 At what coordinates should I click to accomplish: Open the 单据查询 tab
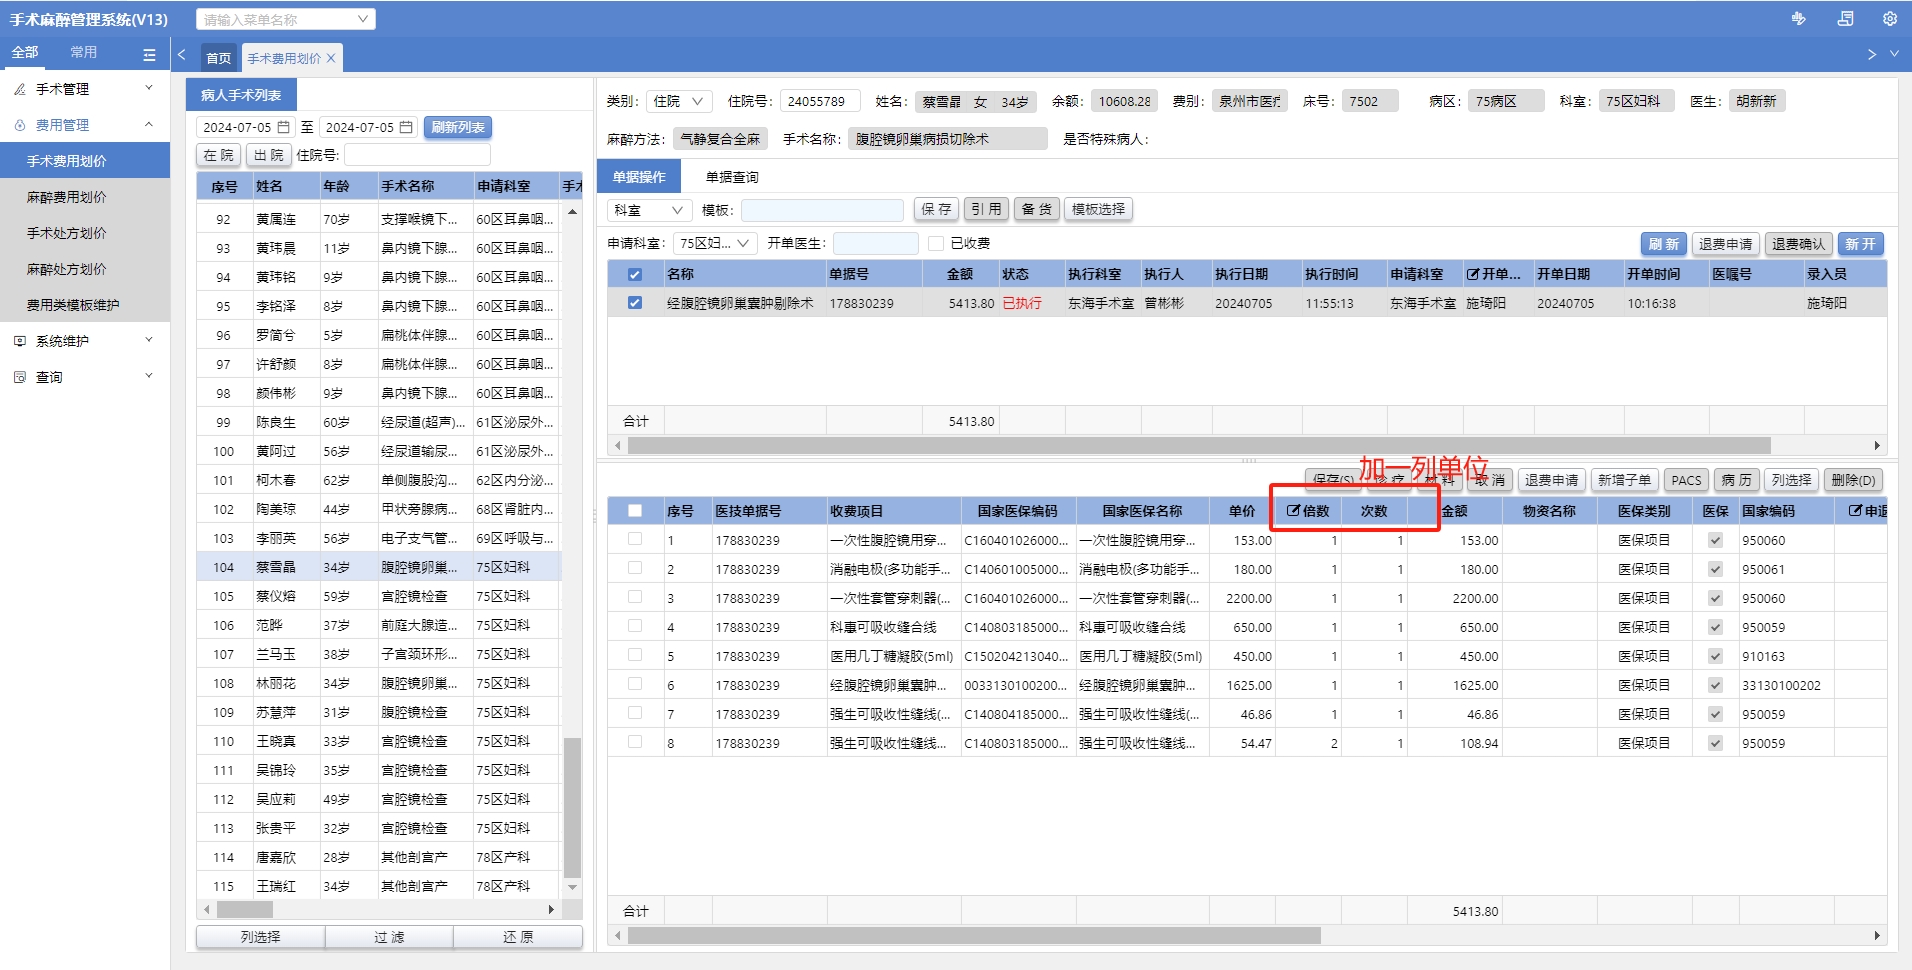[x=732, y=177]
